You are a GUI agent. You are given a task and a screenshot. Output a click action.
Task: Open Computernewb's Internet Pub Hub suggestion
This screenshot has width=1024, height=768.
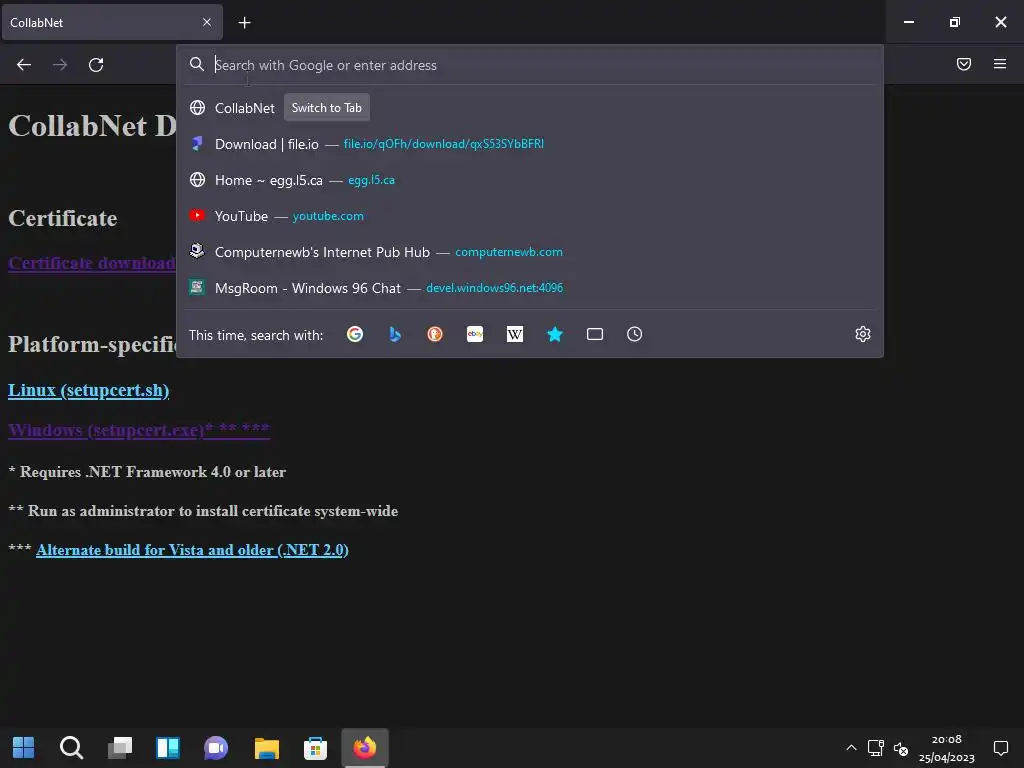530,251
